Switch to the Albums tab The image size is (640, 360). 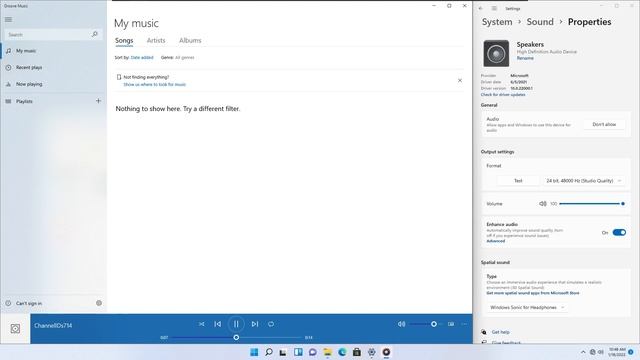click(x=190, y=40)
